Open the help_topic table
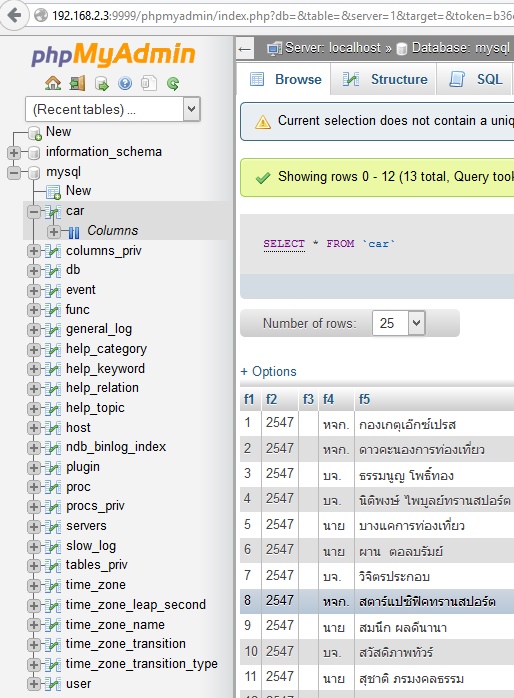This screenshot has height=698, width=514. (95, 408)
